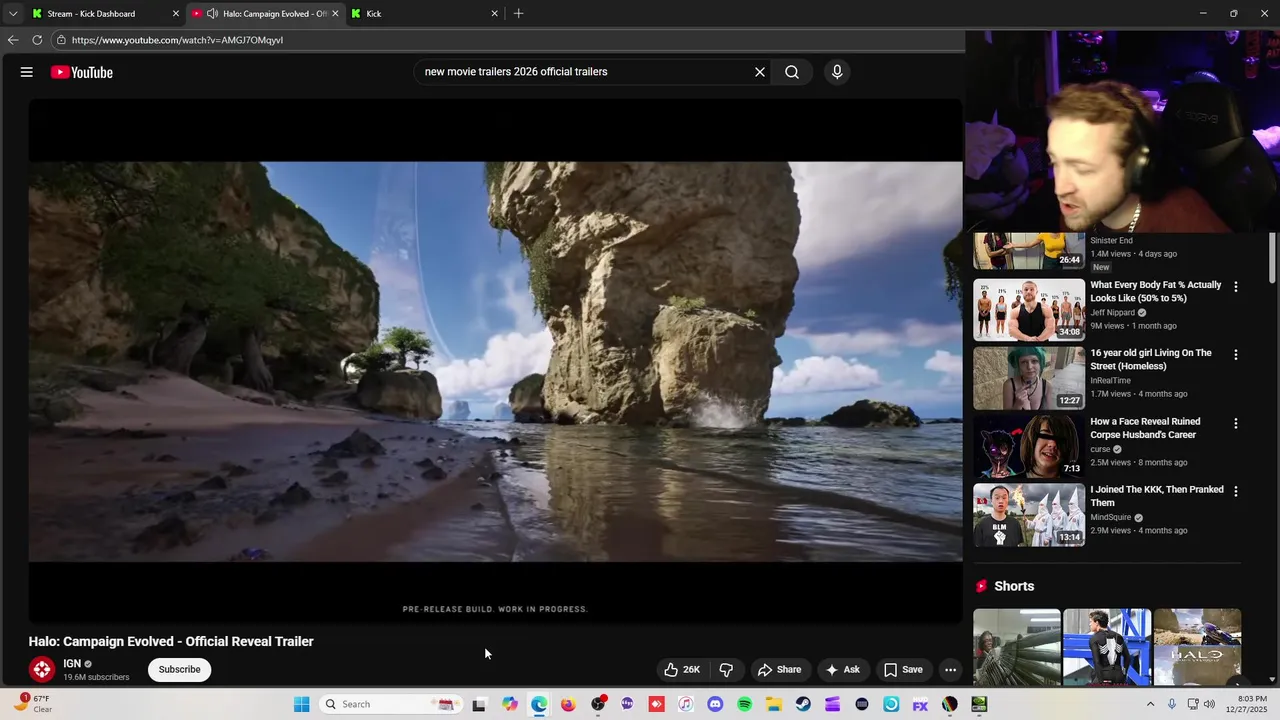The image size is (1280, 720).
Task: Open the OBS Studio taskbar icon
Action: (x=598, y=704)
